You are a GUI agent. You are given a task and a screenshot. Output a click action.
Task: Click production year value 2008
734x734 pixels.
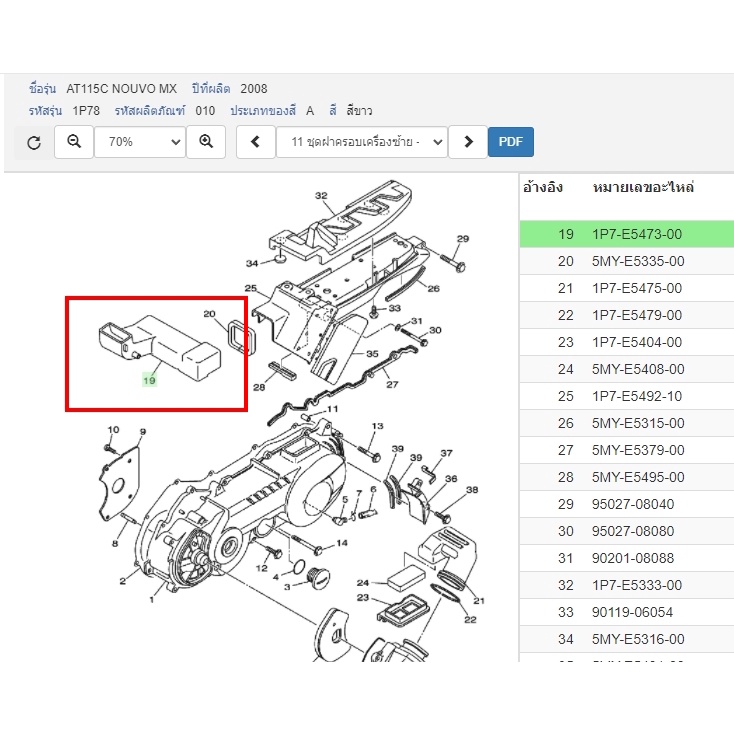point(254,88)
